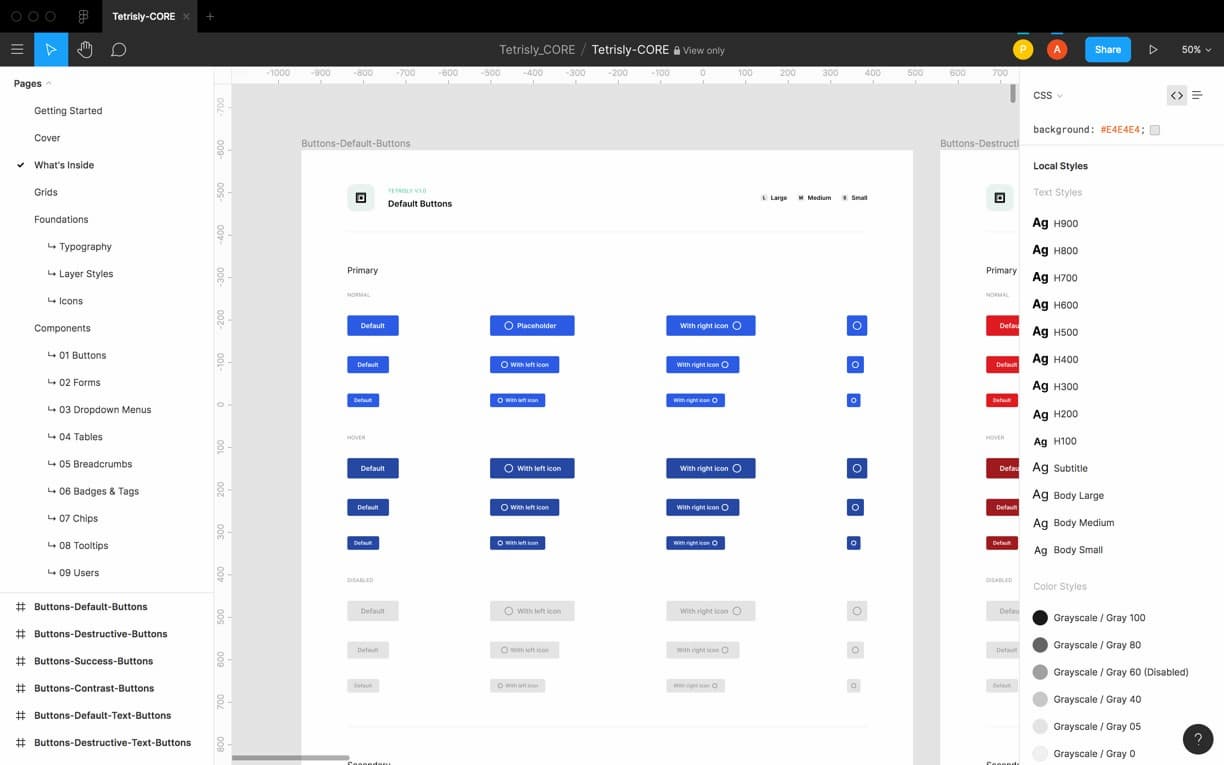Click the blue Share button
This screenshot has width=1224, height=765.
click(1107, 49)
